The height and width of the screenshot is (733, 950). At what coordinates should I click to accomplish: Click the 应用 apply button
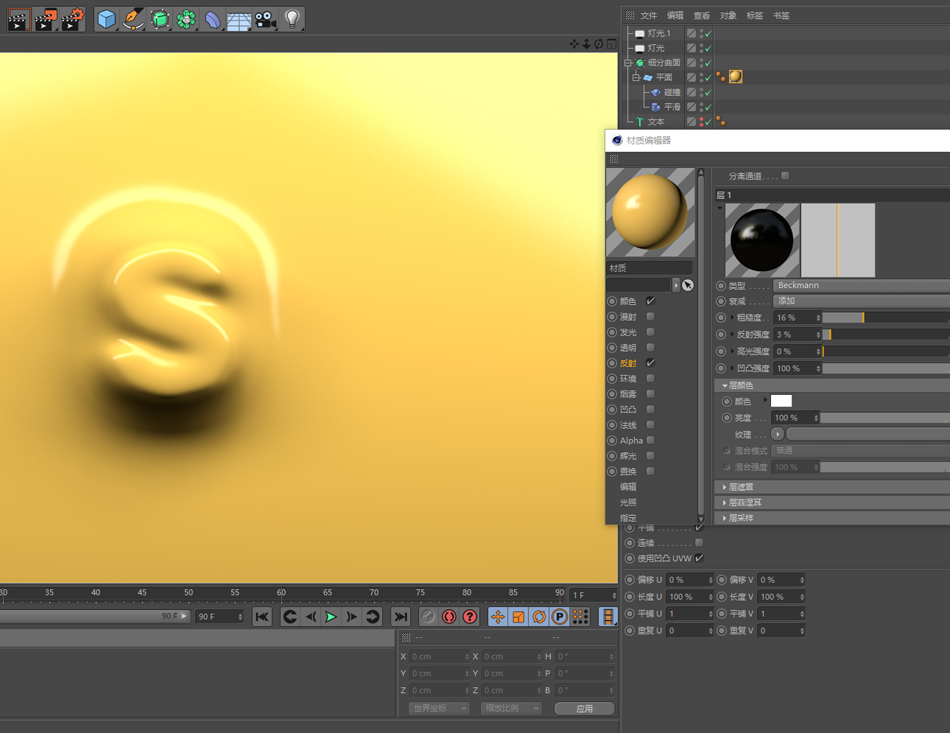[584, 708]
